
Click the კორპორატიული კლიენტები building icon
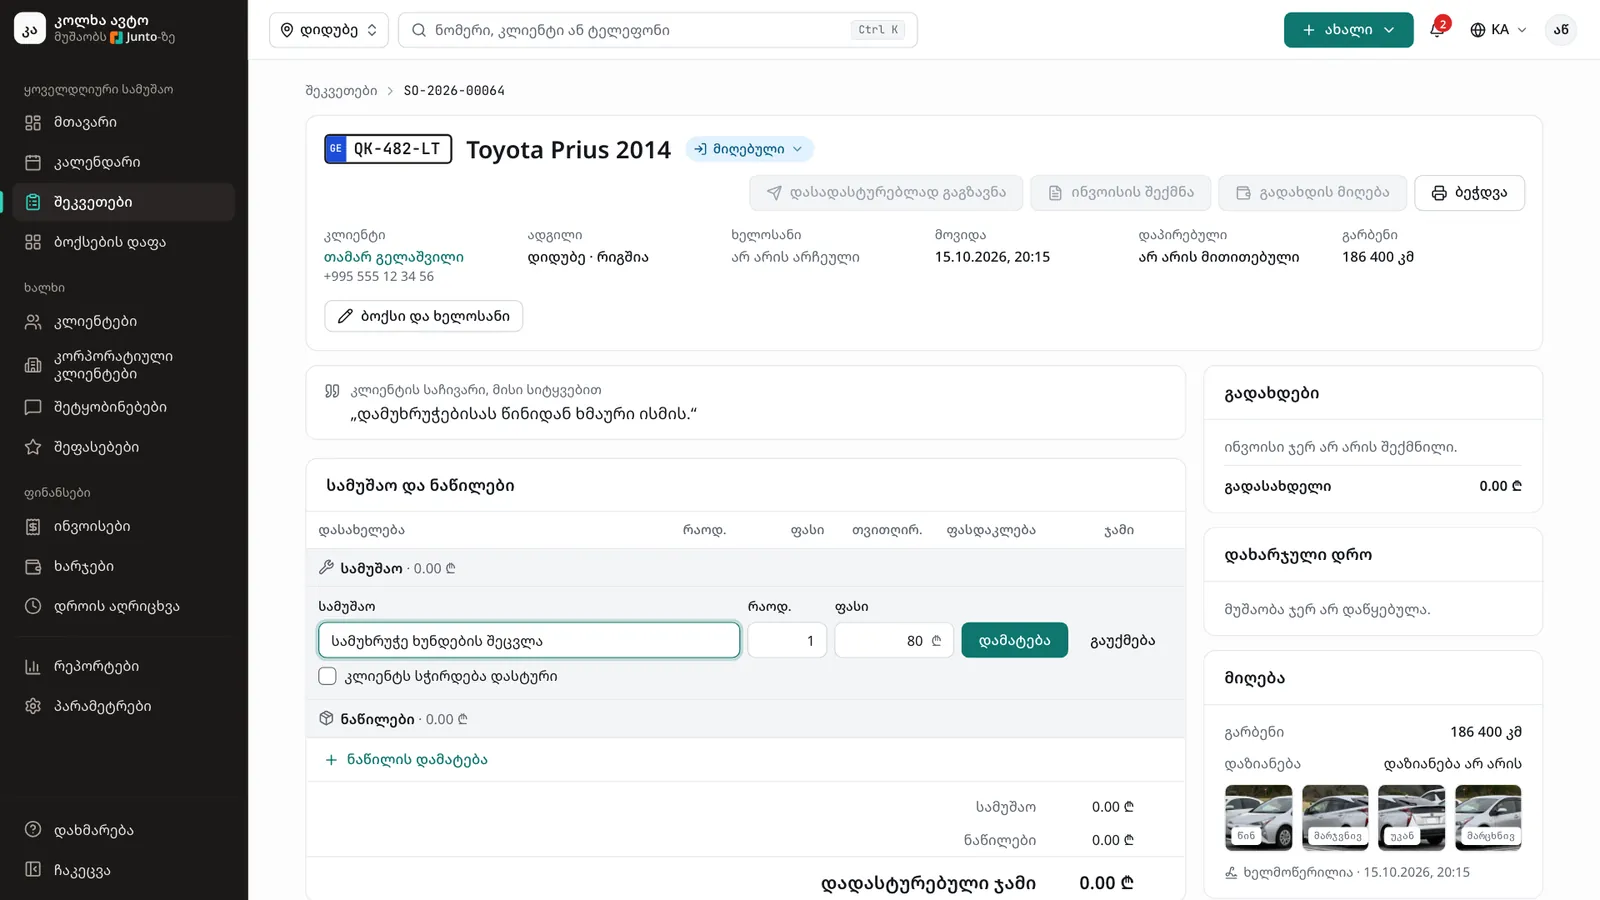pos(33,365)
